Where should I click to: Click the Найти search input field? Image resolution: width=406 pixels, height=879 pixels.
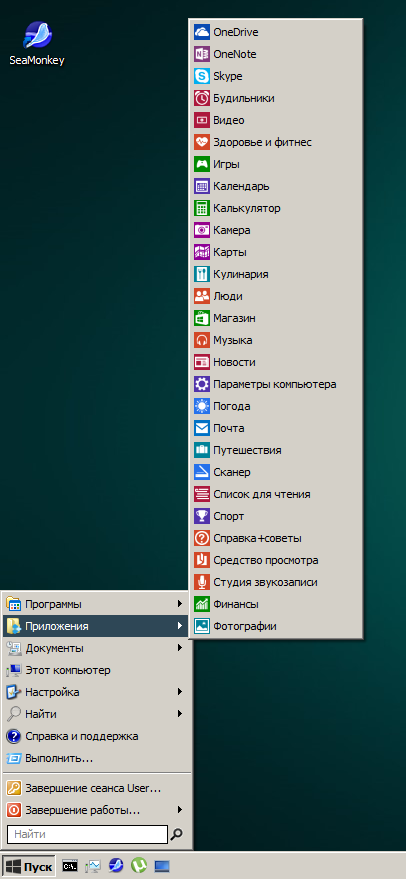(x=87, y=834)
